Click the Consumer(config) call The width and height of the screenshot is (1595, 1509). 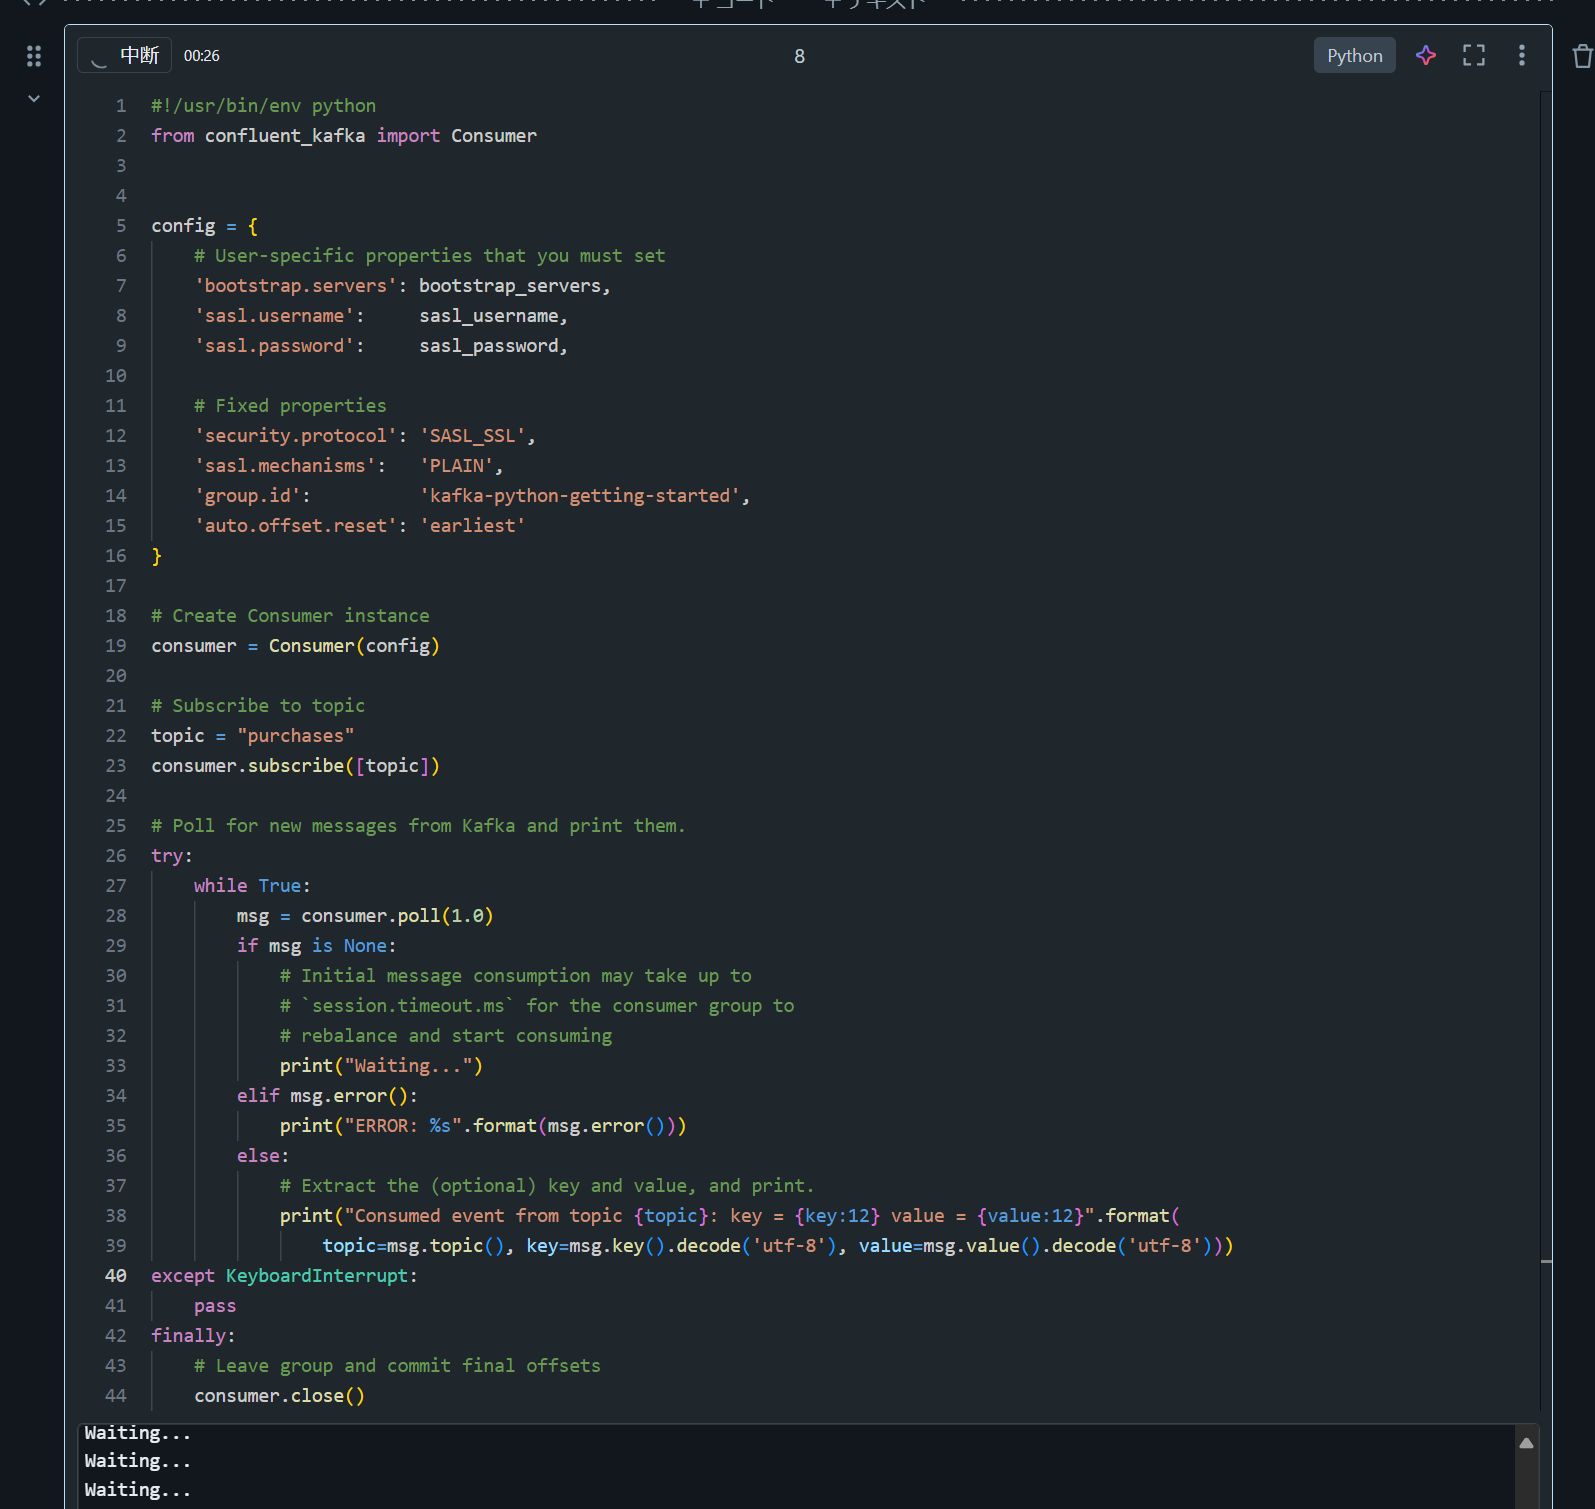coord(354,646)
